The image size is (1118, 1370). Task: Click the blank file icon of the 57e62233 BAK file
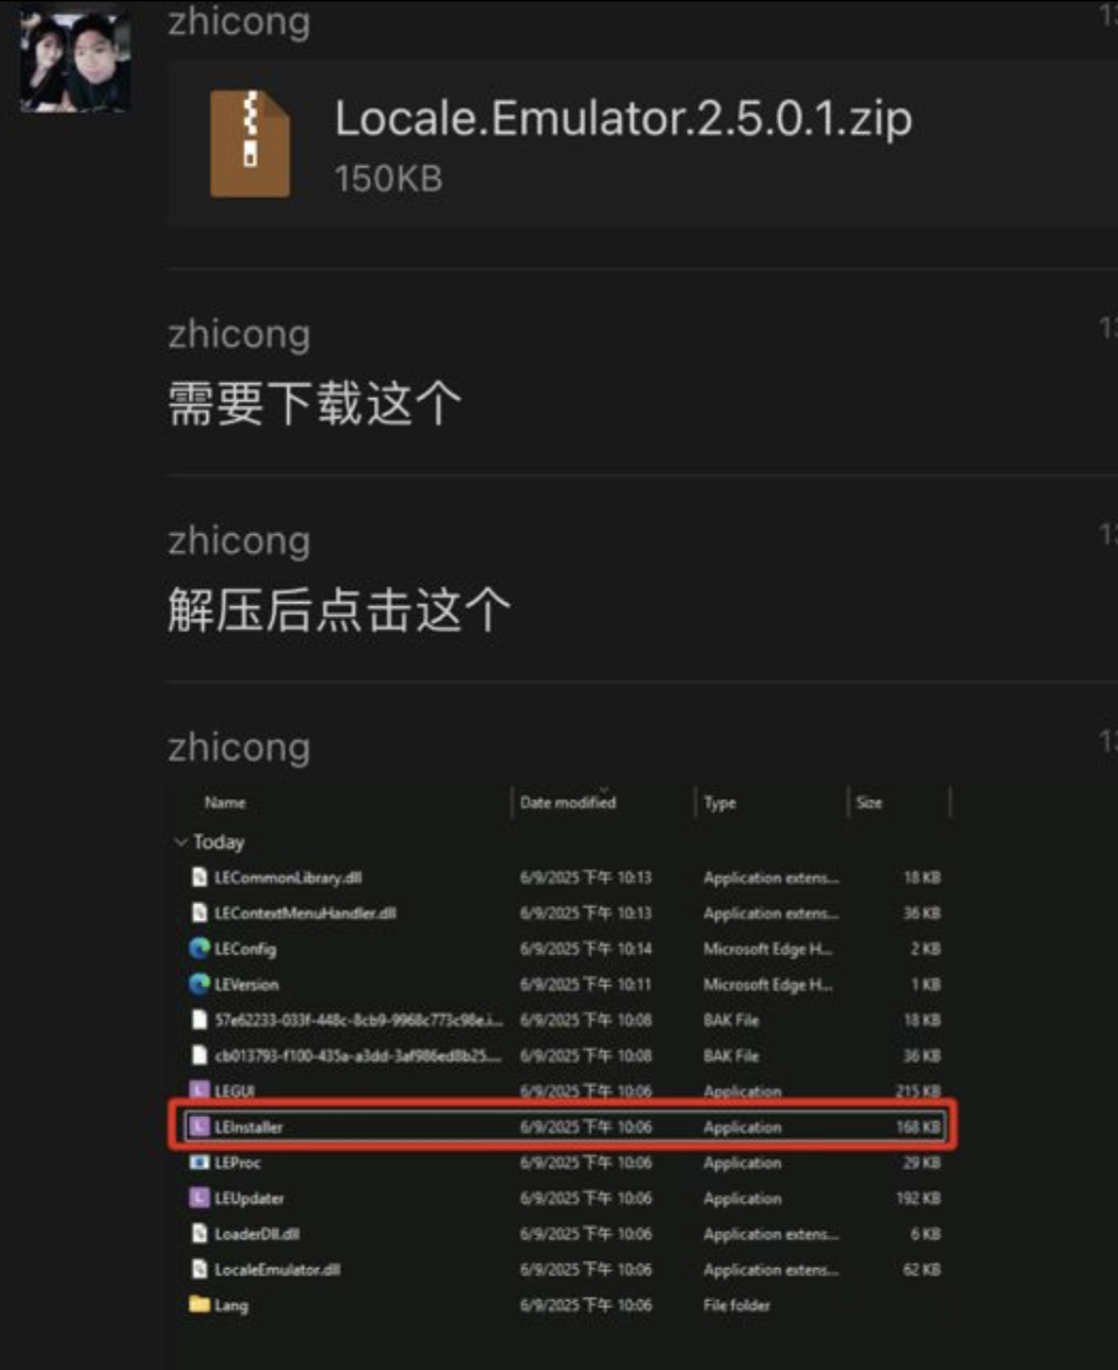click(x=199, y=1020)
